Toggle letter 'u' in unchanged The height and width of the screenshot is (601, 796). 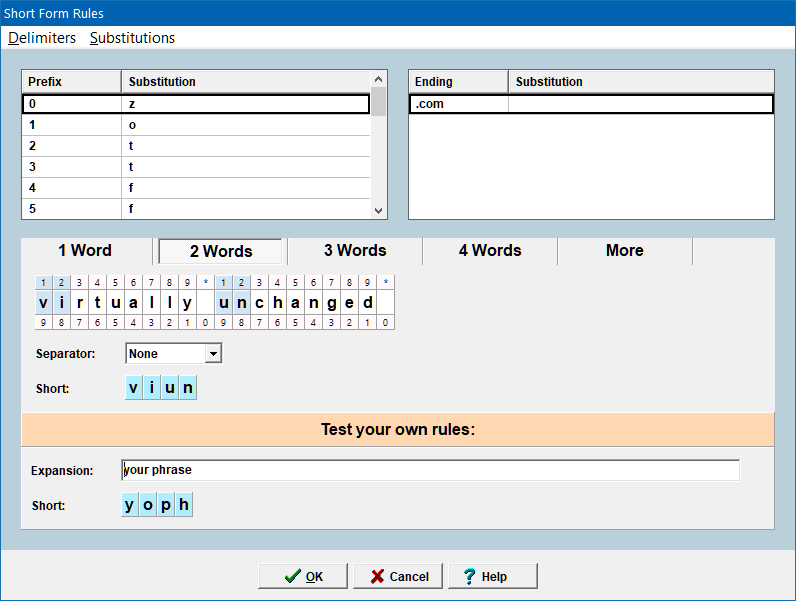tap(224, 303)
